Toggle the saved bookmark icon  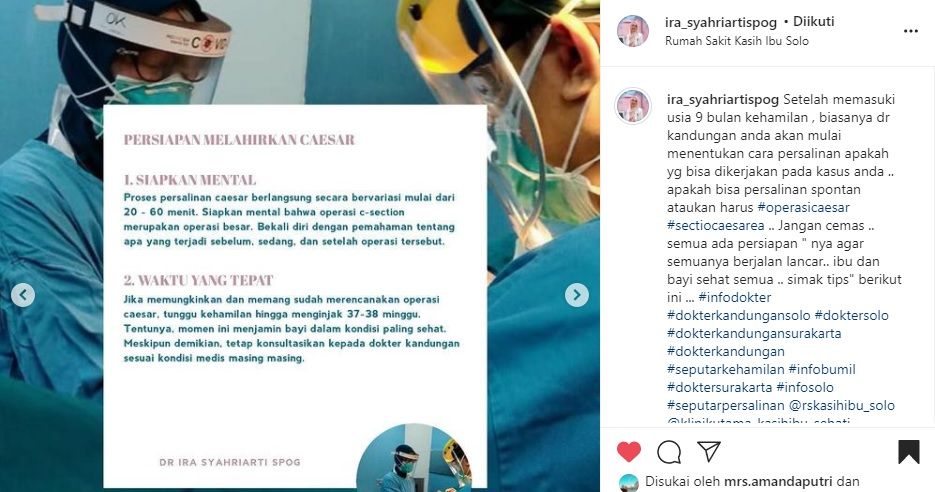[909, 451]
